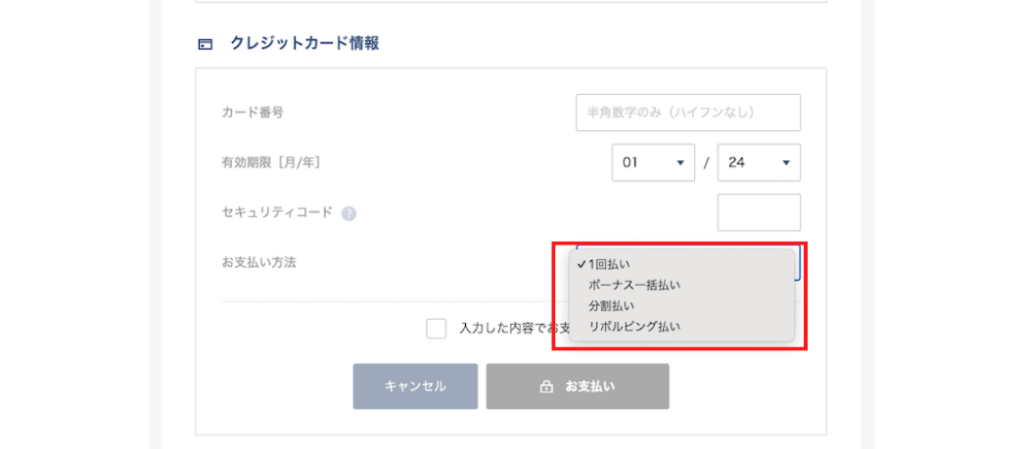Click the 有効期限 [月/年] label
This screenshot has height=449, width=1024.
270,162
